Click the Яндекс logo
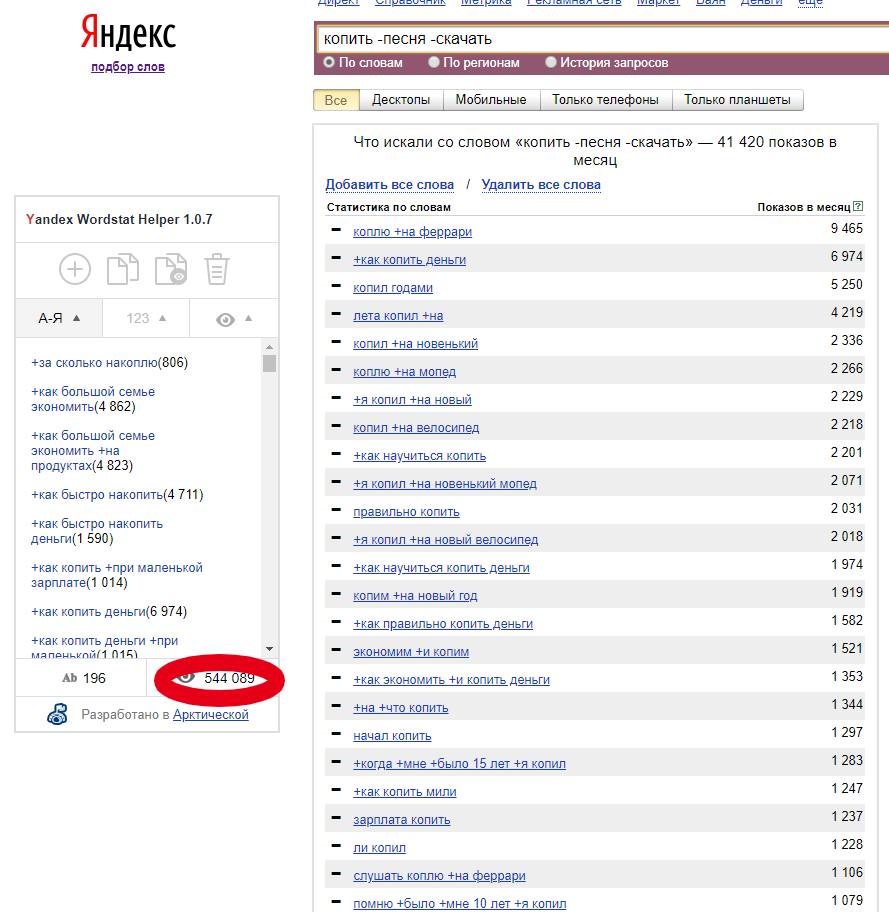This screenshot has height=912, width=889. tap(128, 33)
